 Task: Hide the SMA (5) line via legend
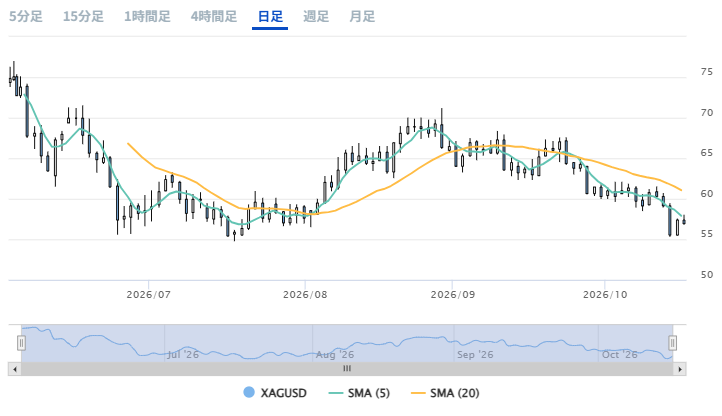359,393
